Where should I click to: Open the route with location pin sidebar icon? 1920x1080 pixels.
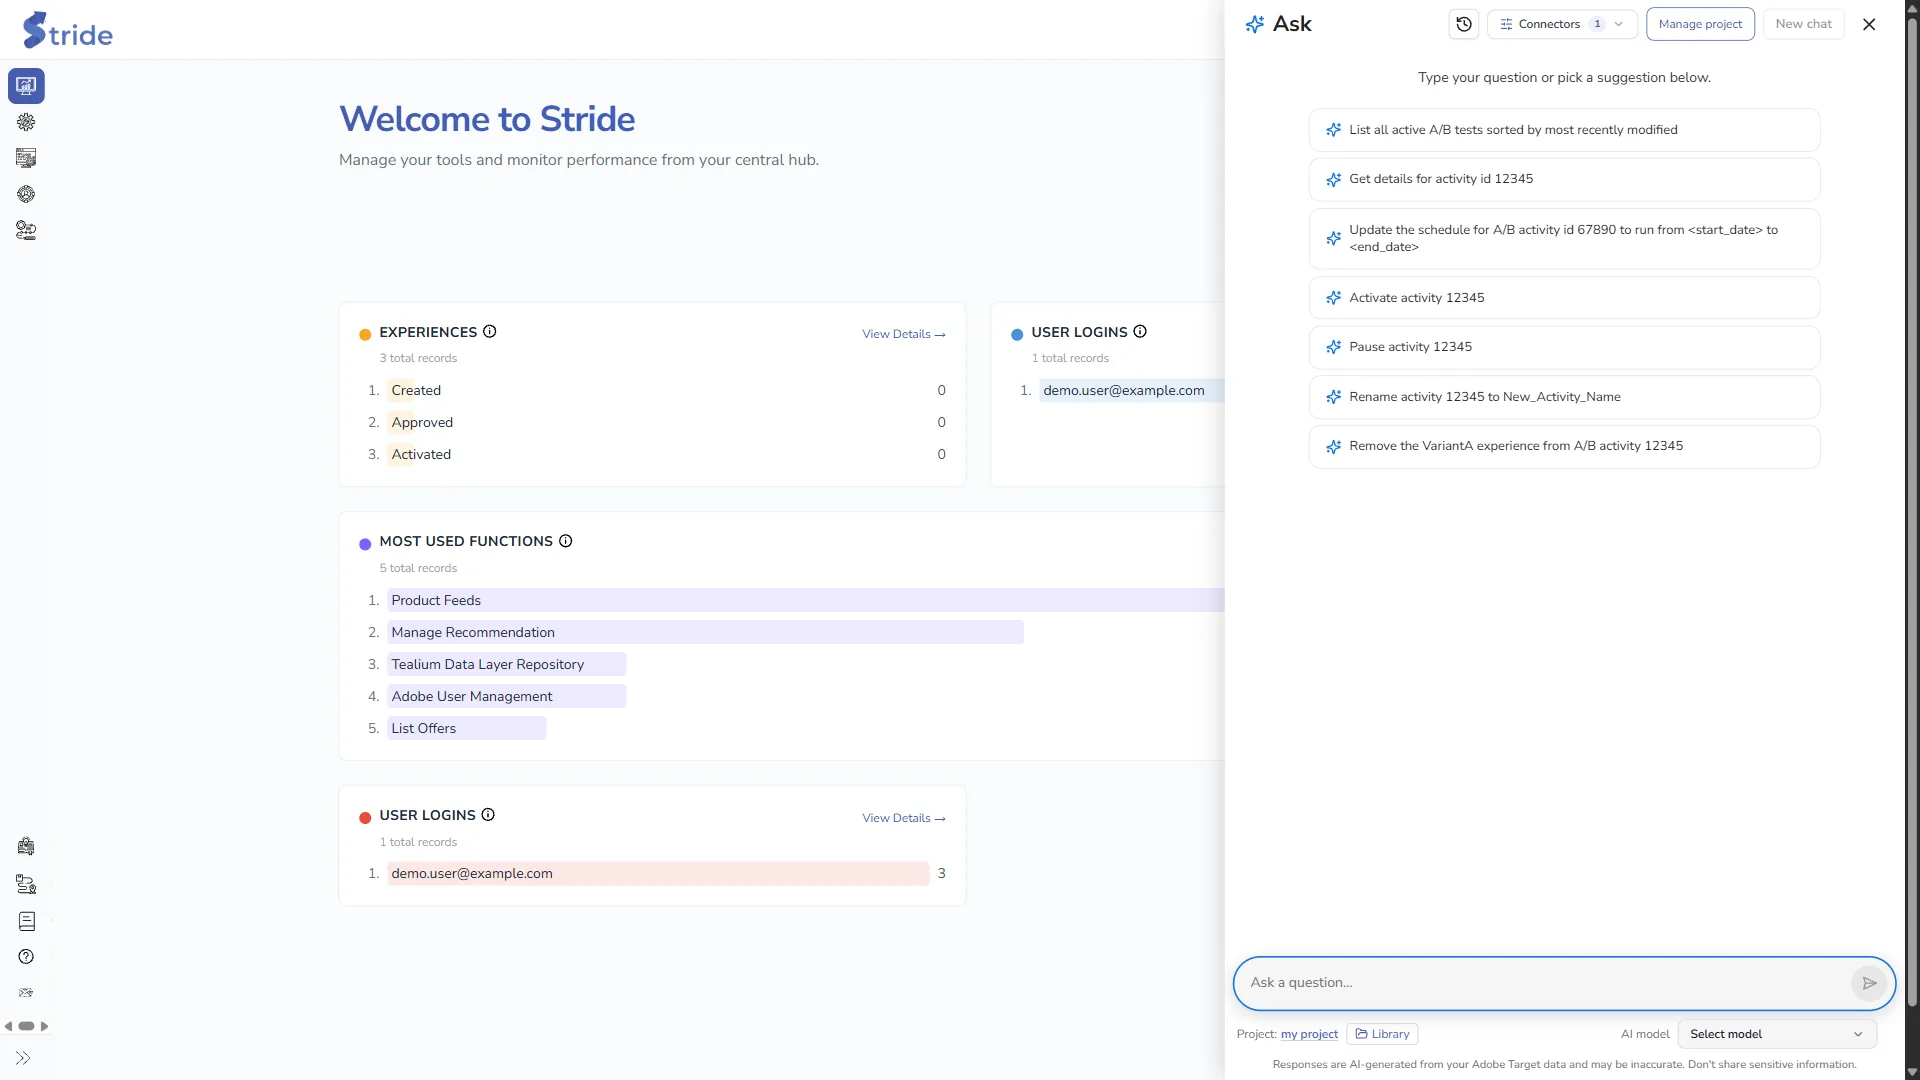tap(26, 884)
